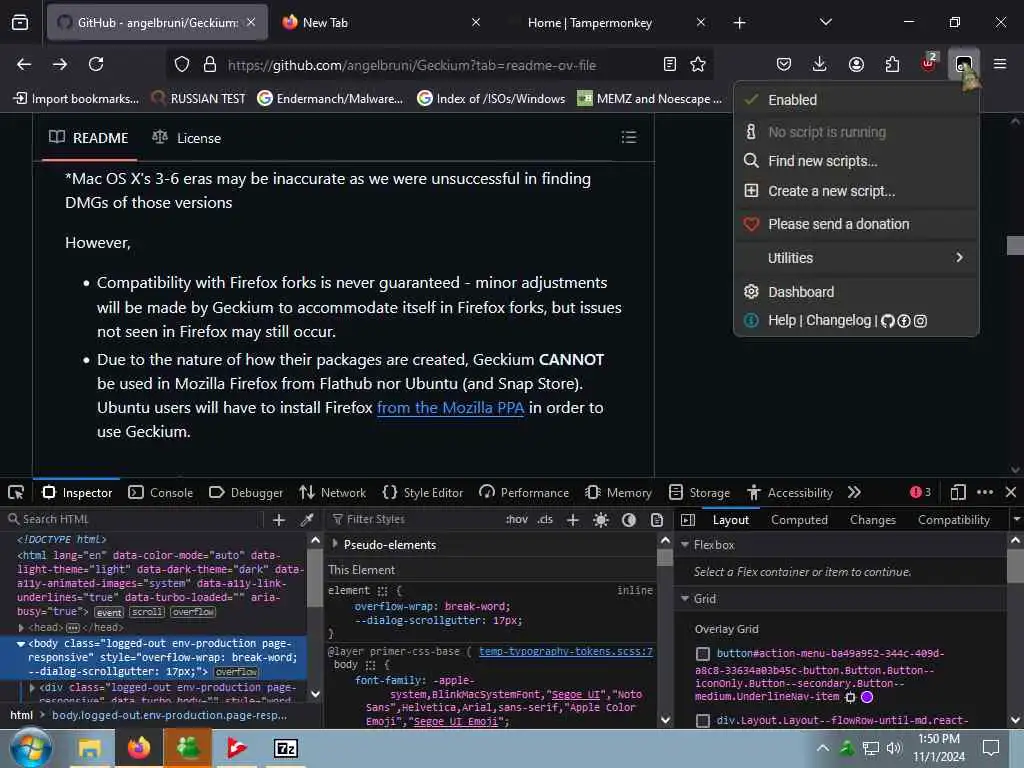Toggle reader view in address bar
Viewport: 1024px width, 768px height.
pyautogui.click(x=669, y=65)
